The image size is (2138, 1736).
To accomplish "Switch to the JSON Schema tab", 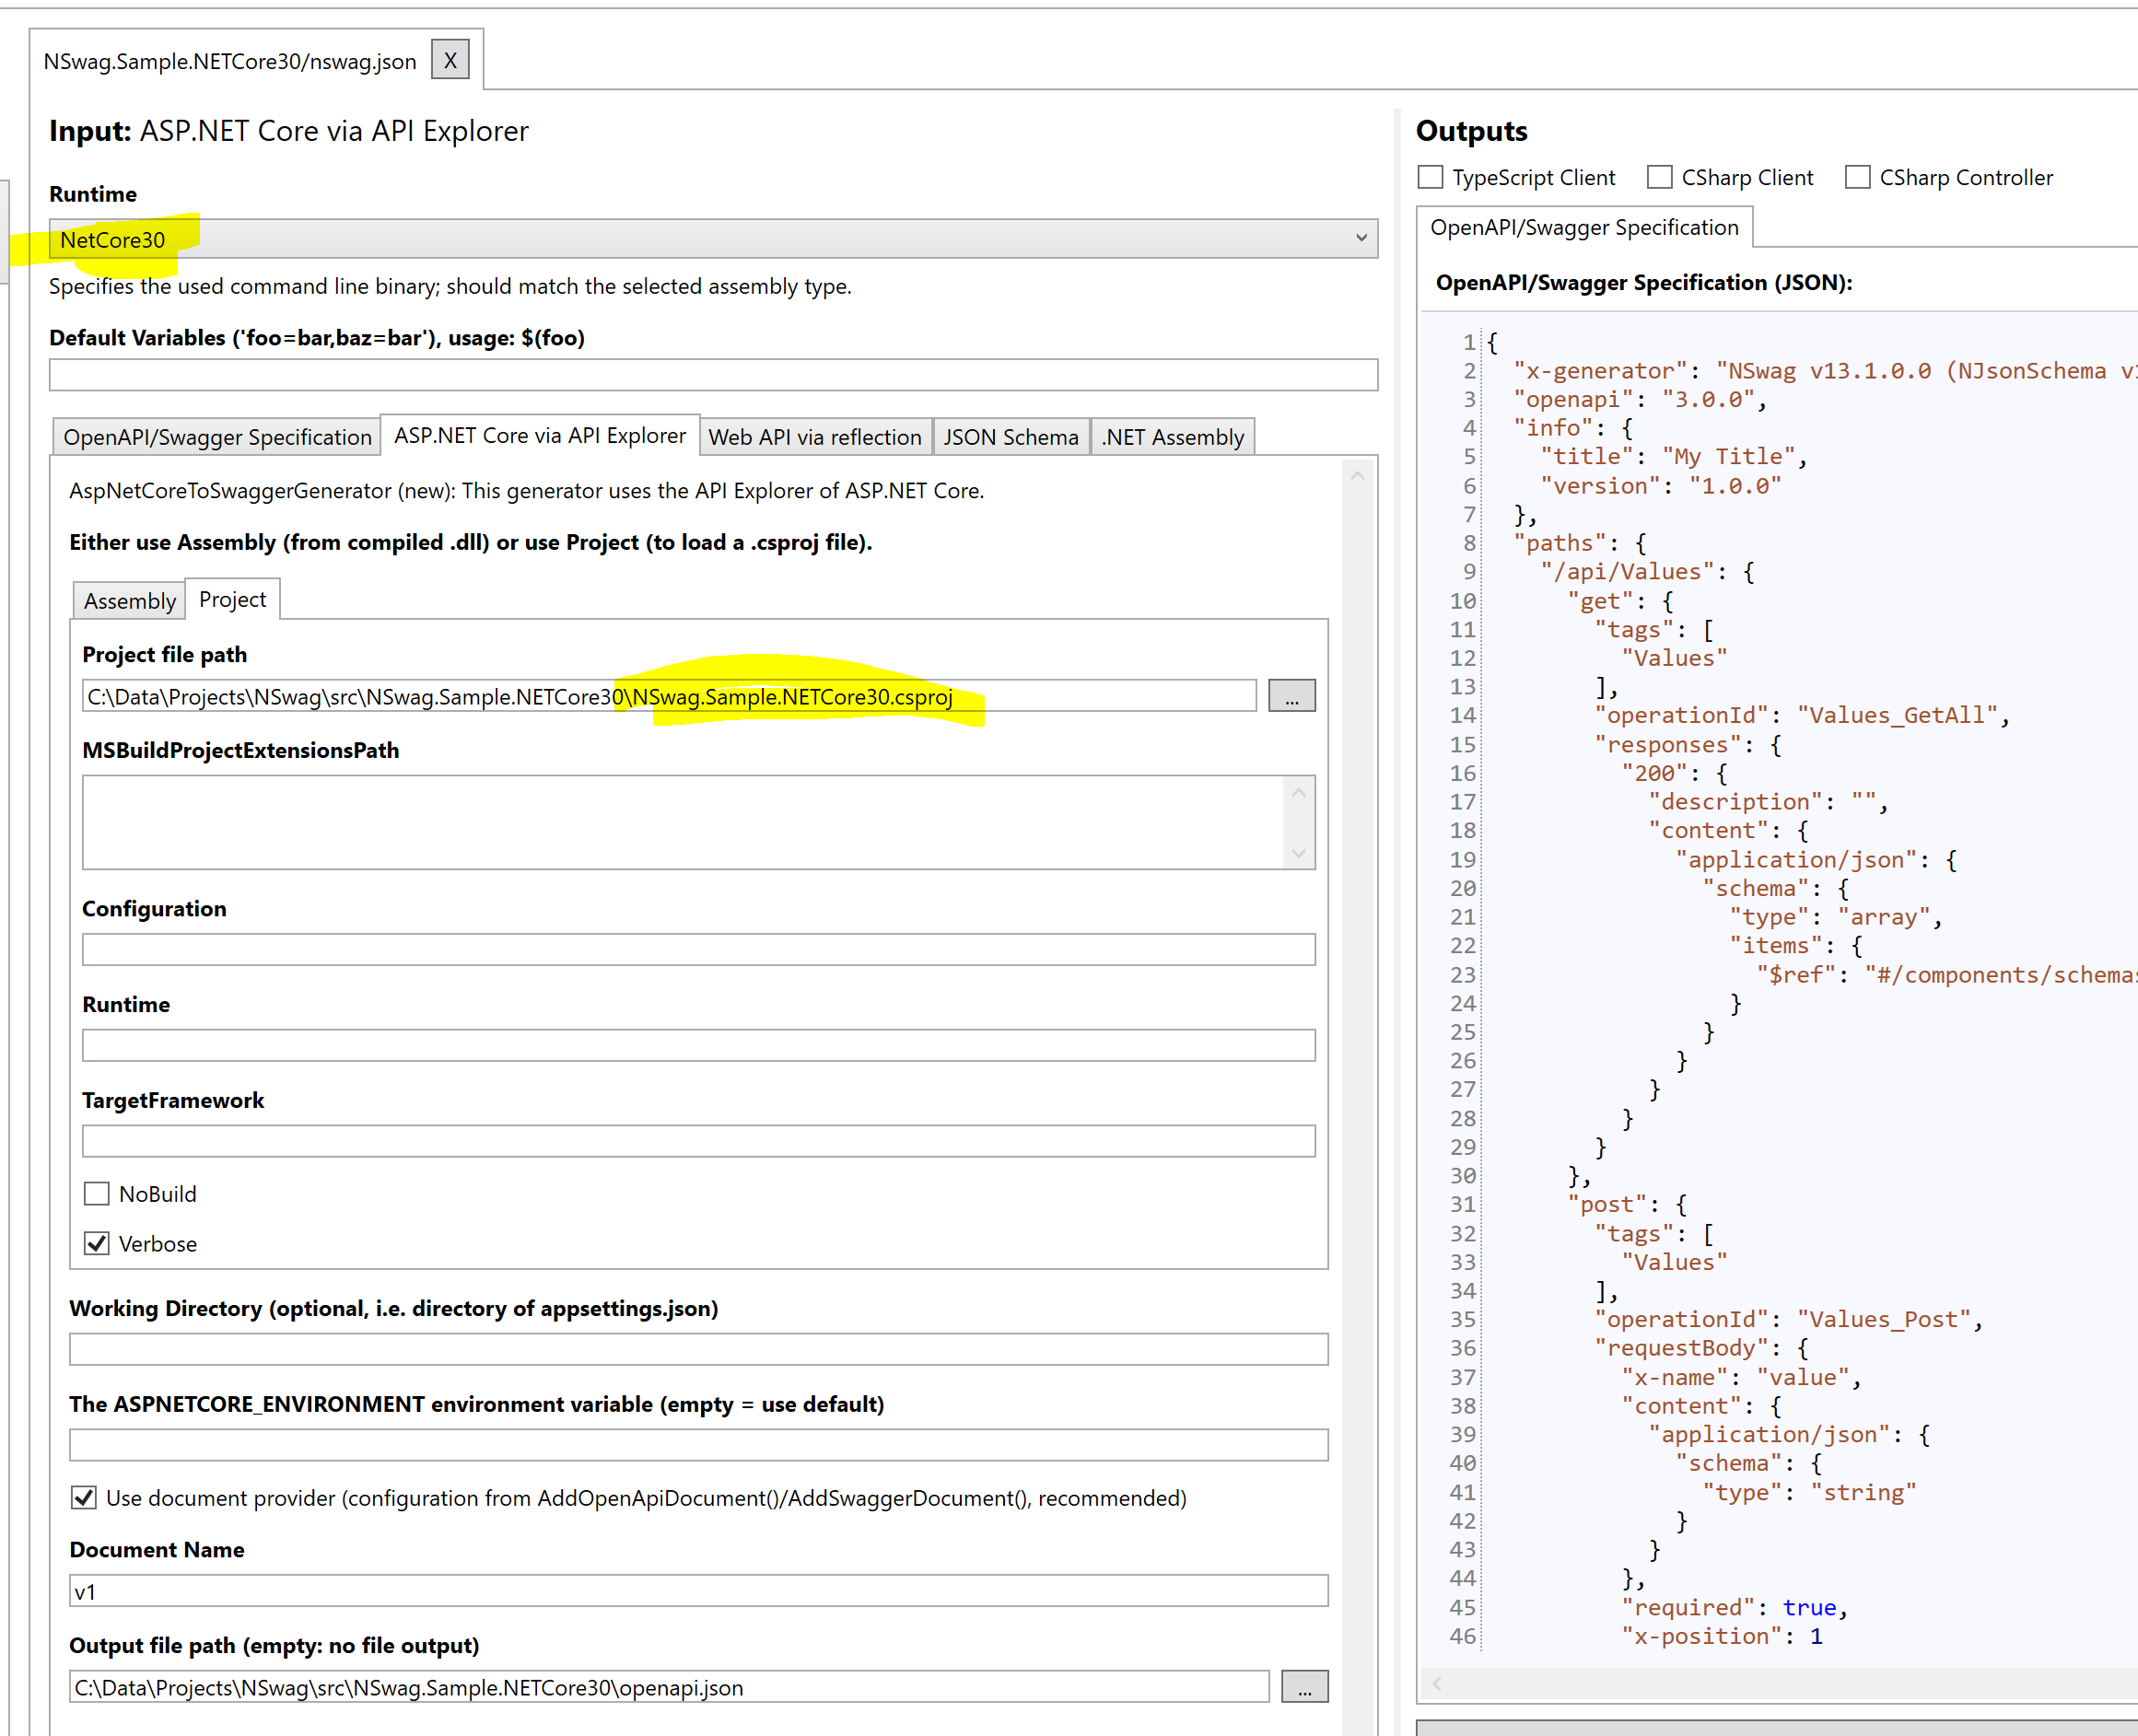I will click(1010, 437).
